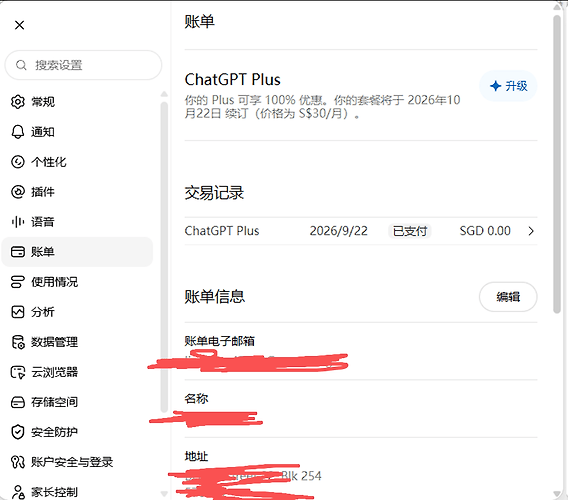Click the 地址 label
The width and height of the screenshot is (568, 500).
(x=196, y=457)
